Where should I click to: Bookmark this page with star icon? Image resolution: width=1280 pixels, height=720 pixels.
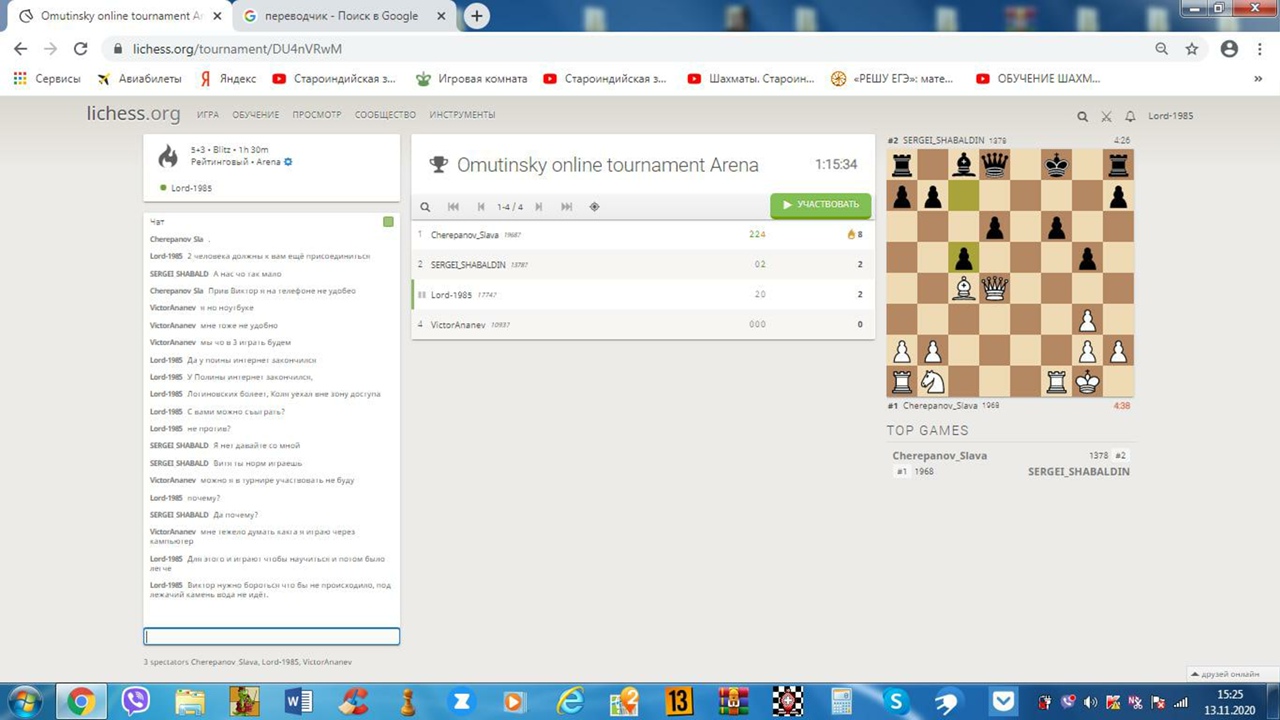coord(1191,48)
